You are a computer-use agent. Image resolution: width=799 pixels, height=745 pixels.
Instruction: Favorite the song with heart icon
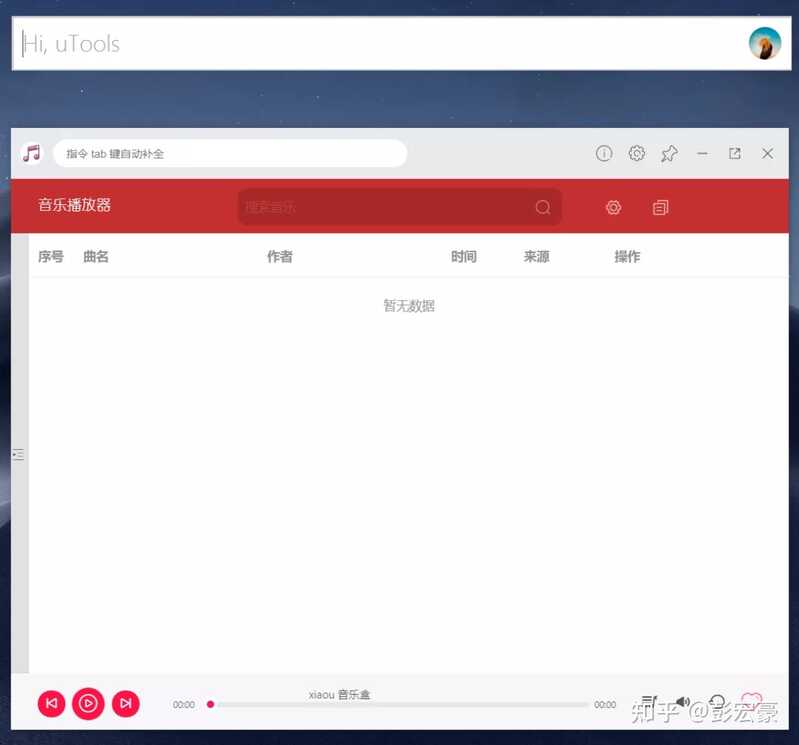[752, 701]
